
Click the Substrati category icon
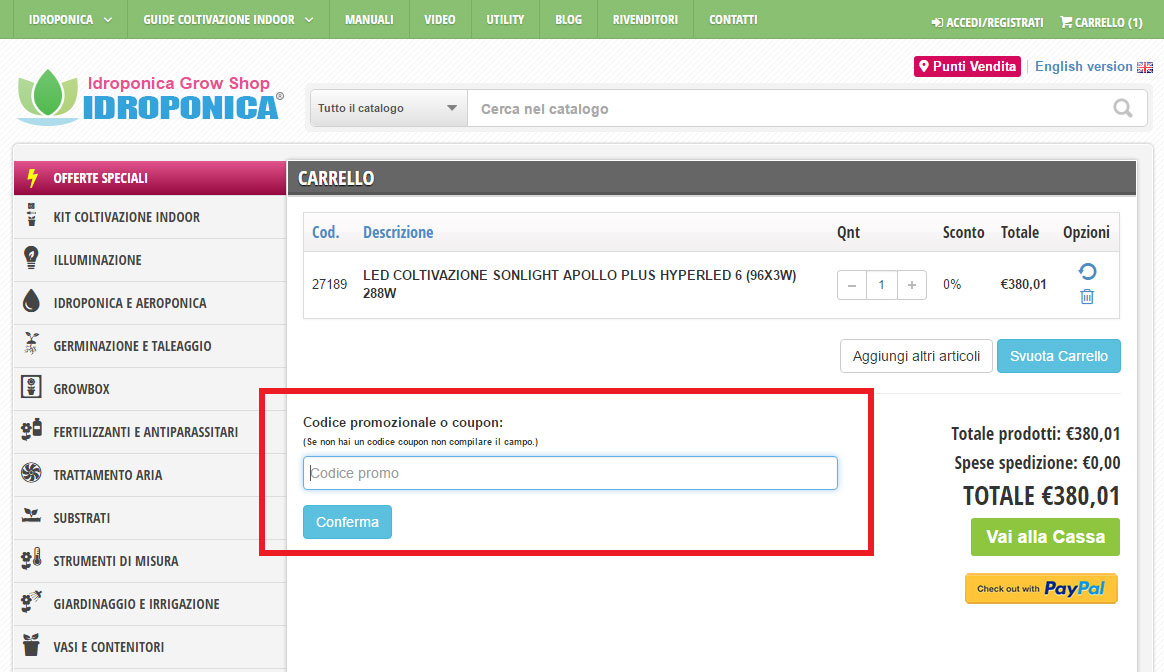coord(31,515)
